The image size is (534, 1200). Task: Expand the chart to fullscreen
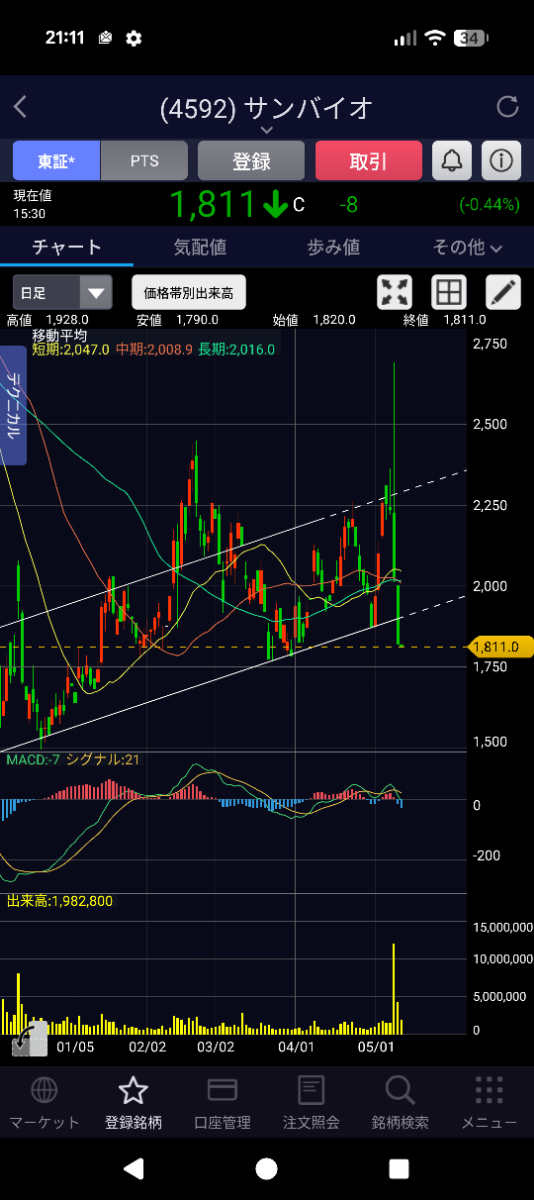(396, 292)
